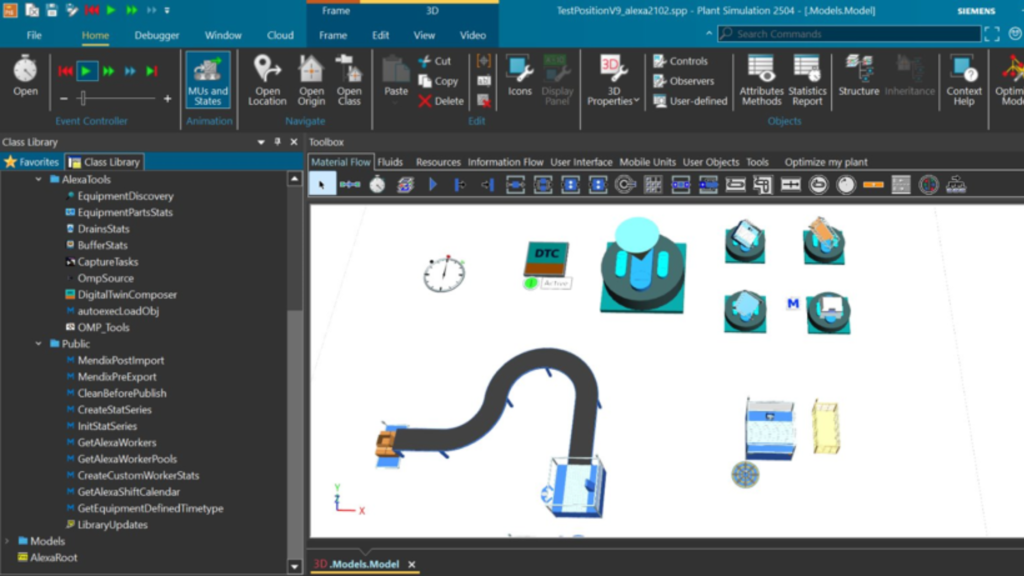Open the Event Controller stopwatch

[x=25, y=77]
